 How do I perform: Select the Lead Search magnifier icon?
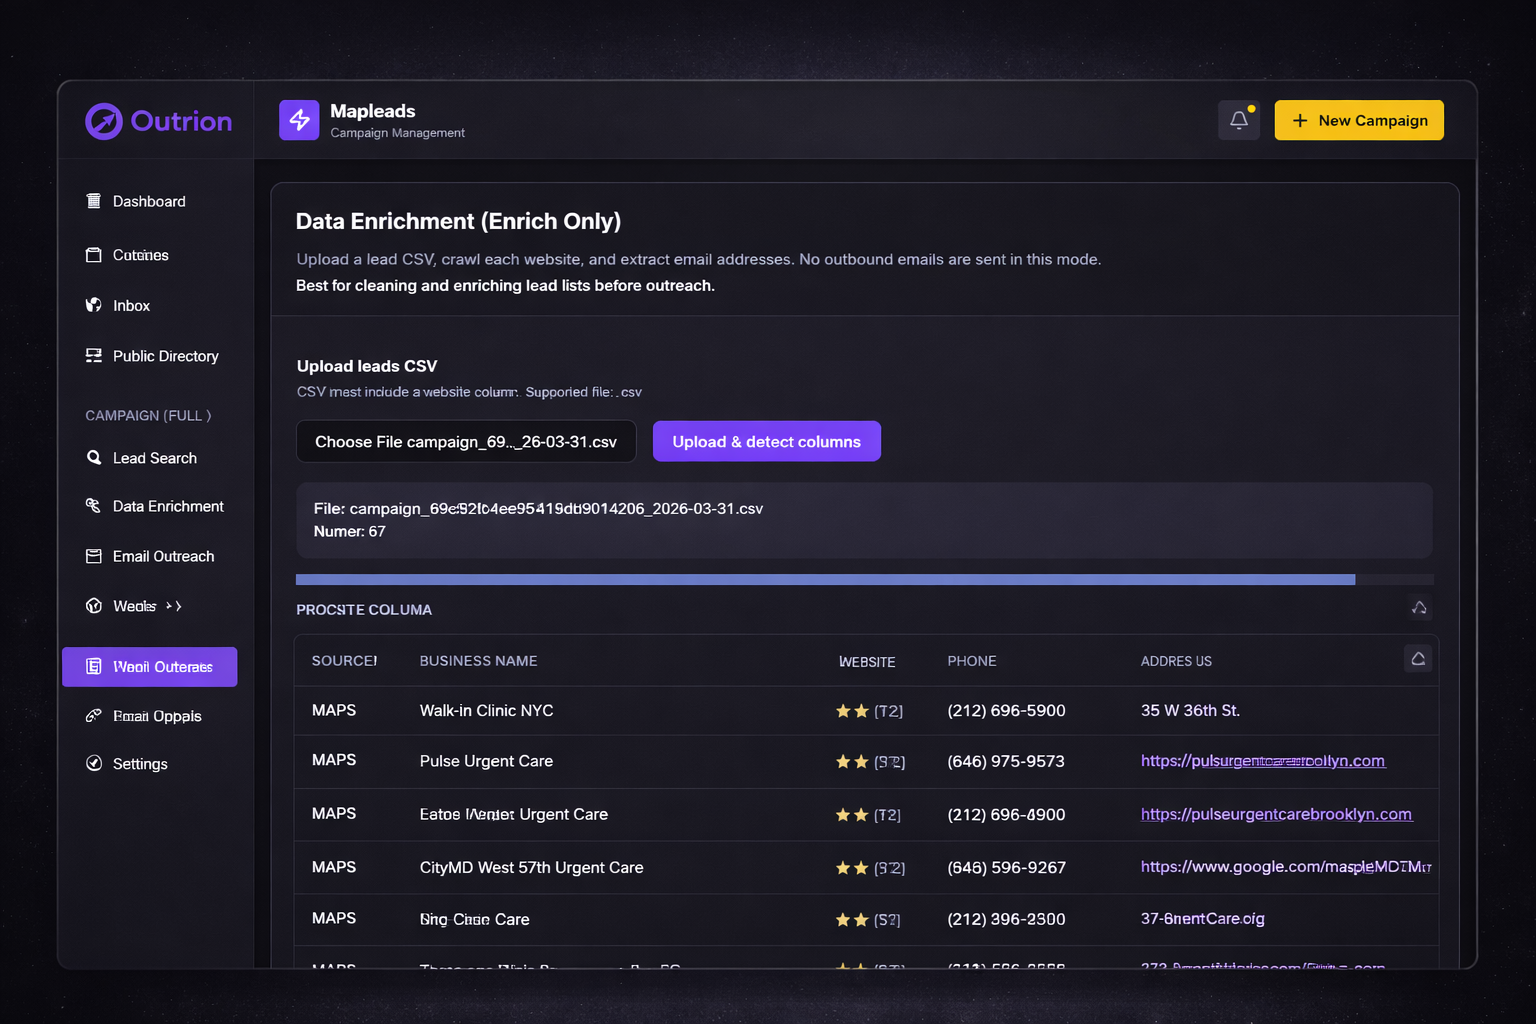click(x=93, y=458)
